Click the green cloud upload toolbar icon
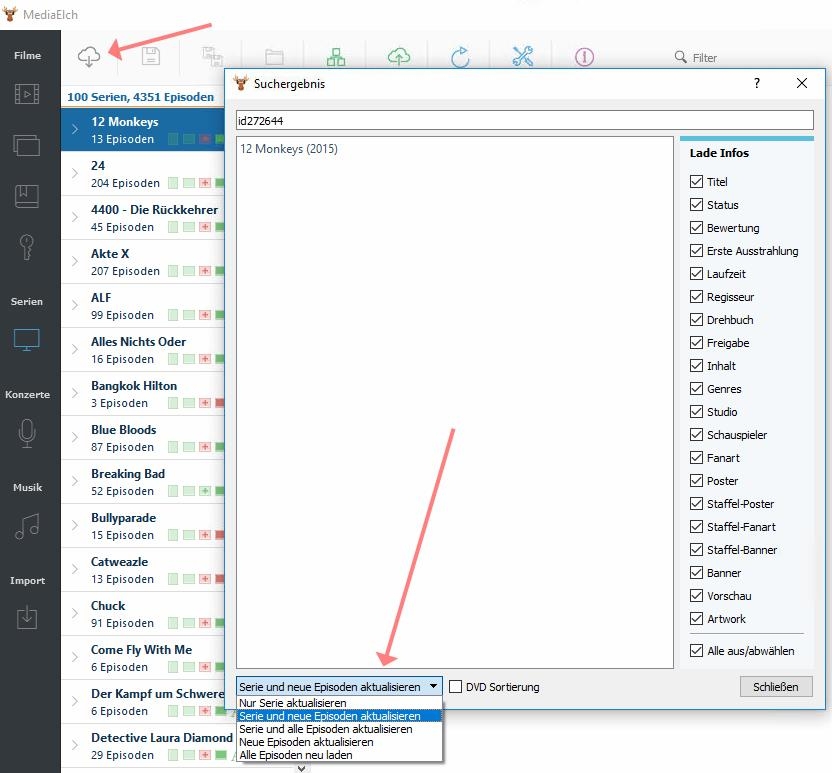 398,56
